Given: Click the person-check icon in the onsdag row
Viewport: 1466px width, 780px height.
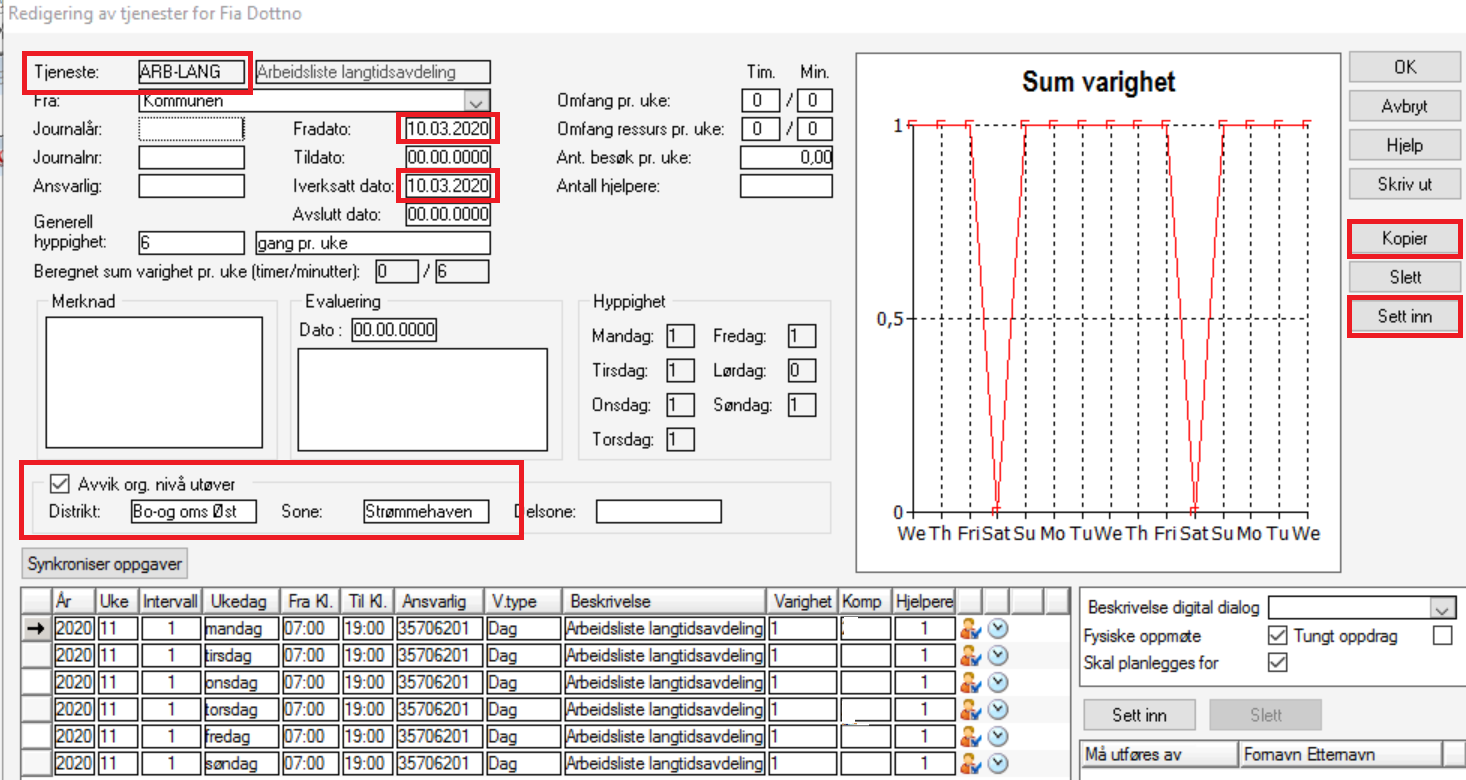Looking at the screenshot, I should pos(970,682).
